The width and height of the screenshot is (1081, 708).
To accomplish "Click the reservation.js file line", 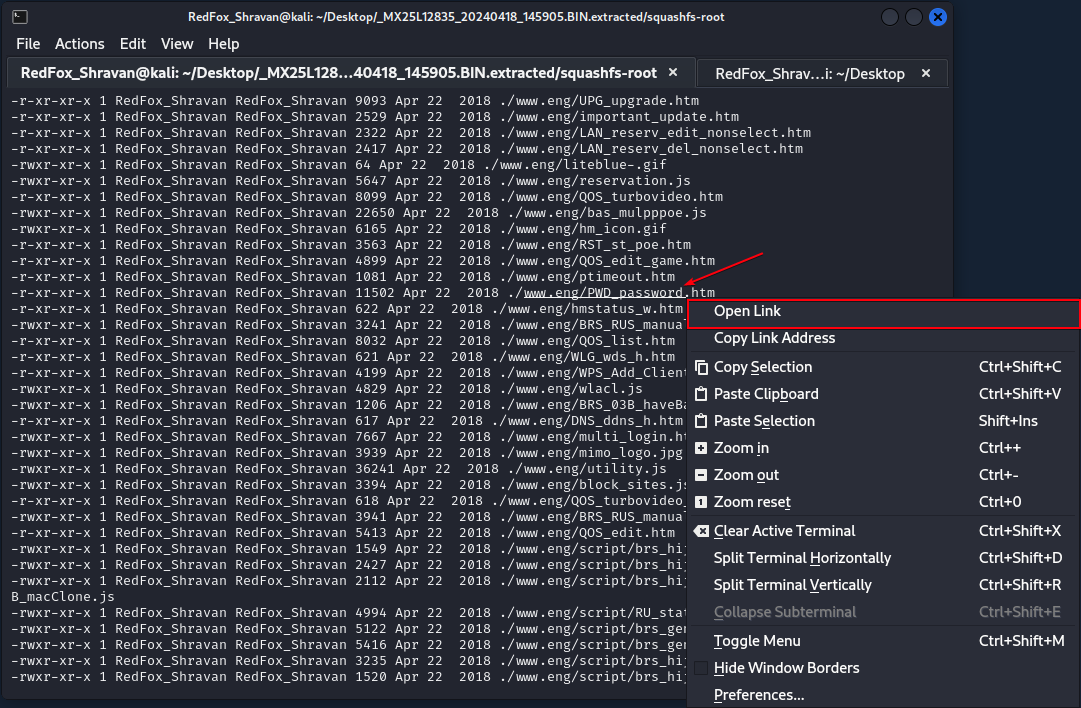I will 351,181.
